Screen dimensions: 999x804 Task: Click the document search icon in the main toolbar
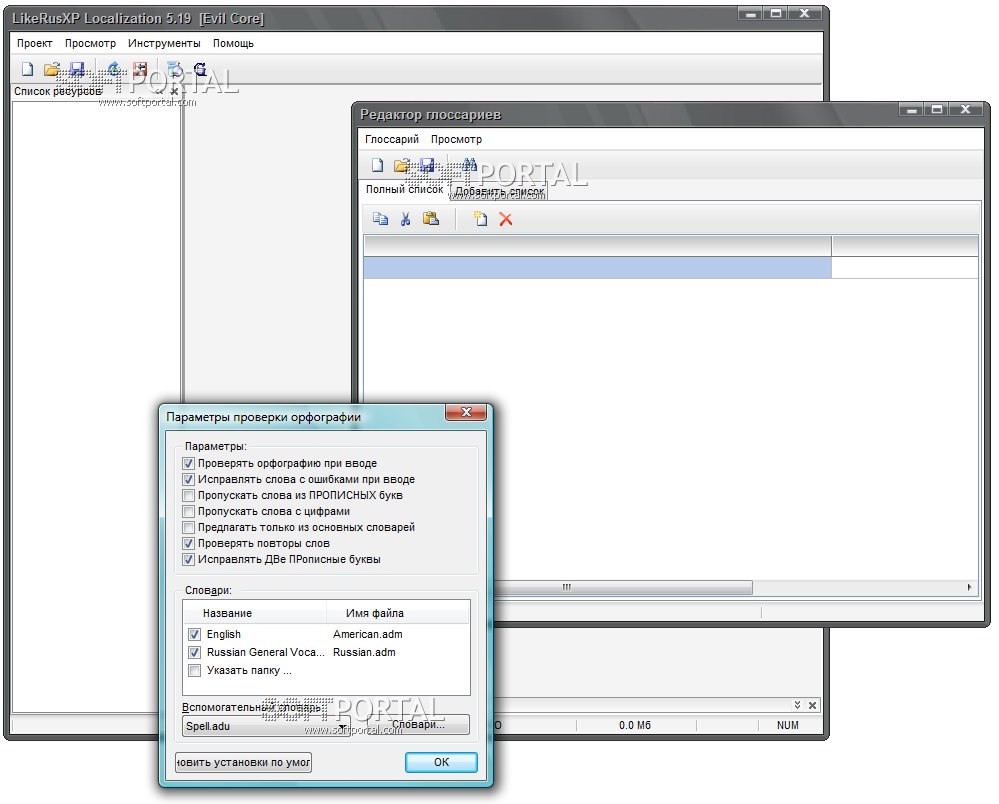pyautogui.click(x=175, y=69)
